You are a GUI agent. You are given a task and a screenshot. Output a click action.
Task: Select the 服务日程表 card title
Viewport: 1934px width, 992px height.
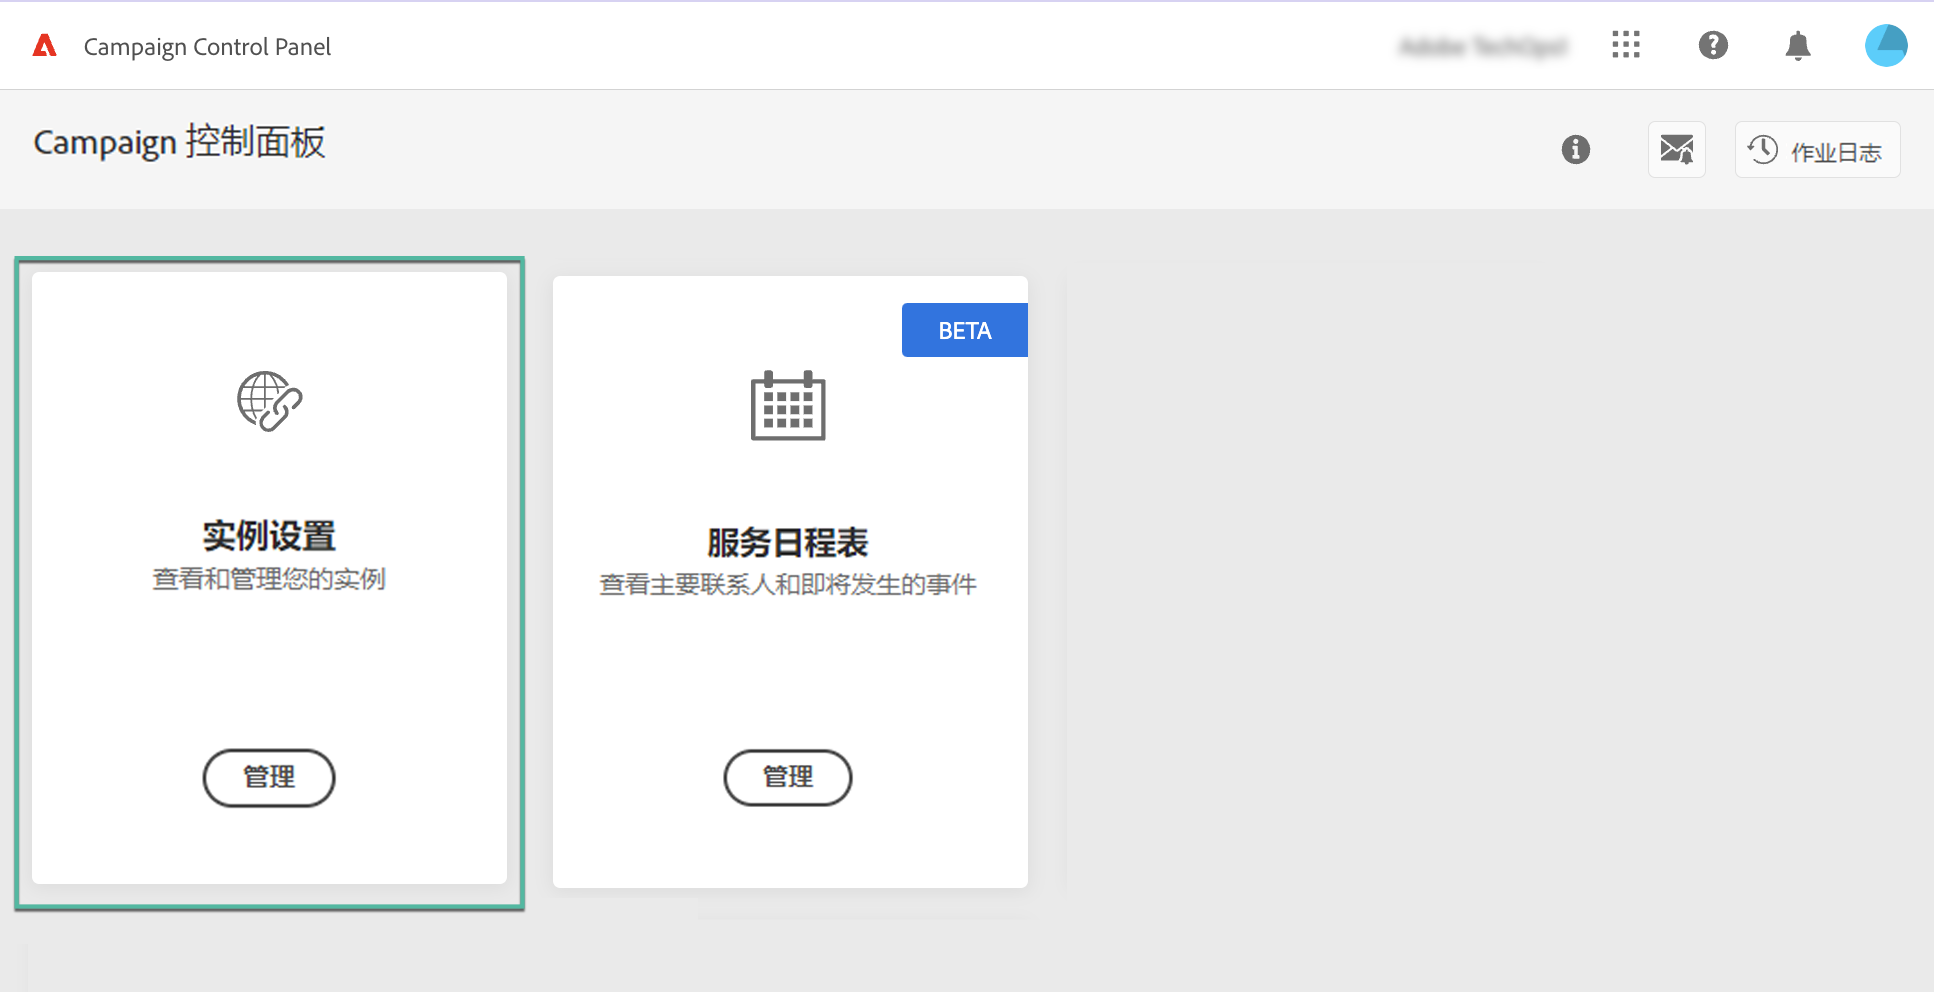pyautogui.click(x=788, y=543)
